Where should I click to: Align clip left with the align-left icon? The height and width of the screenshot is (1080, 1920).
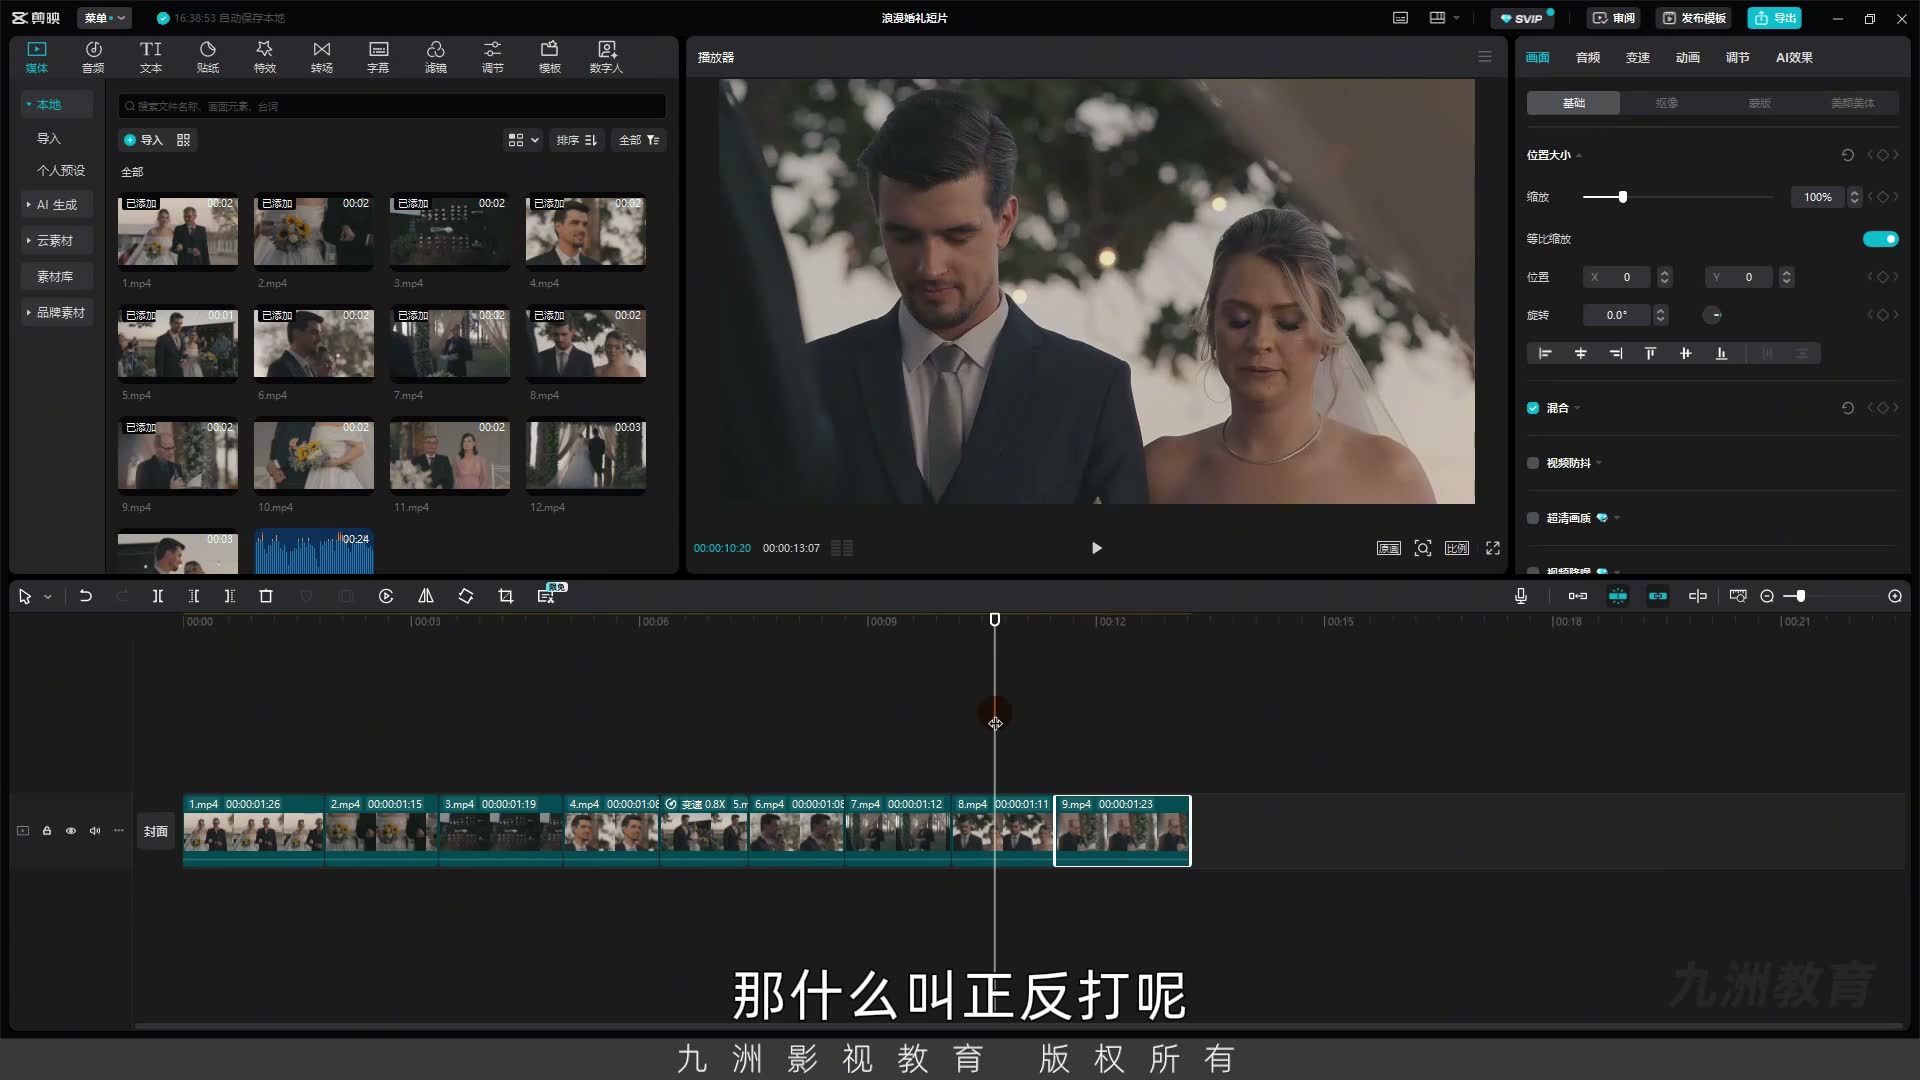pos(1545,353)
